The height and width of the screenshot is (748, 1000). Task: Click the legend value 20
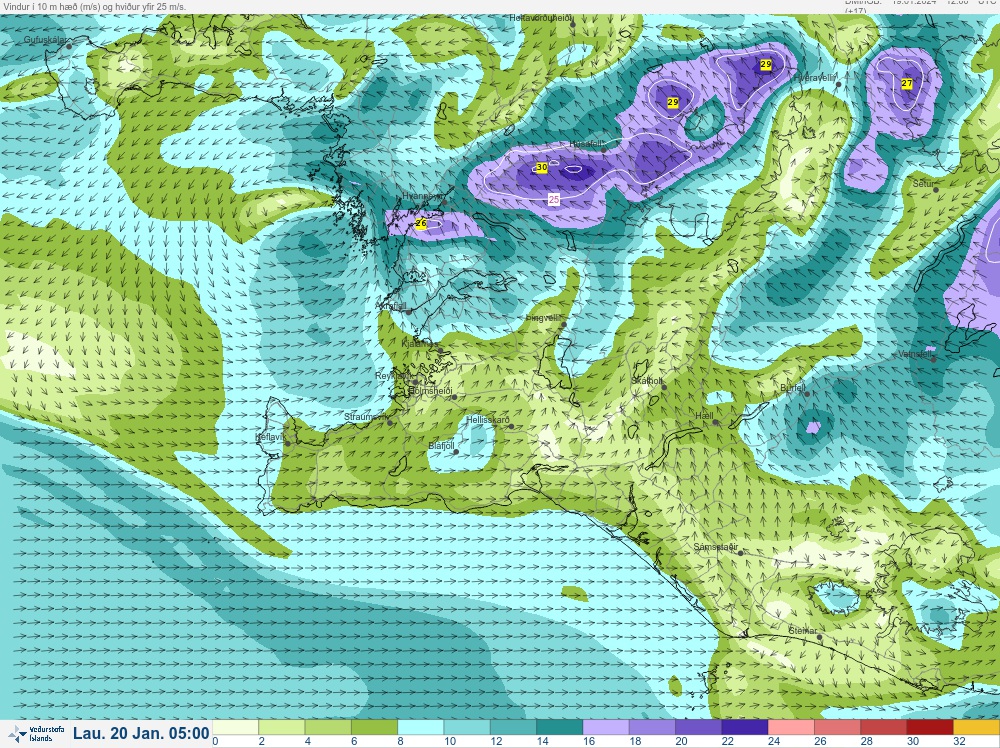(682, 742)
